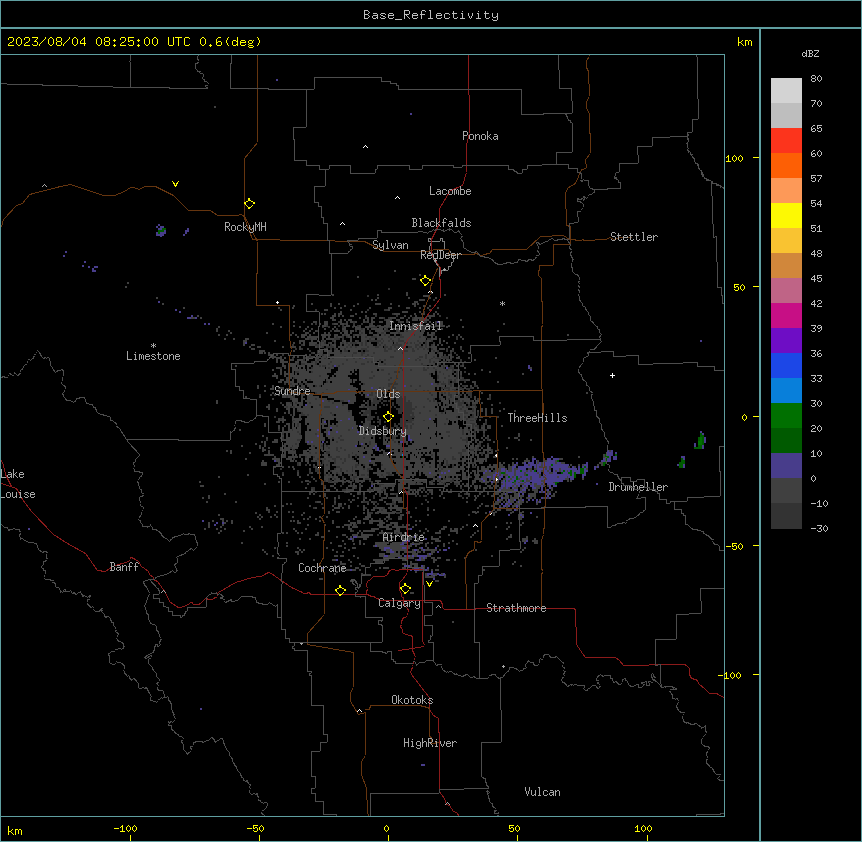Click the Airdrie city label
862x842 pixels.
point(404,538)
